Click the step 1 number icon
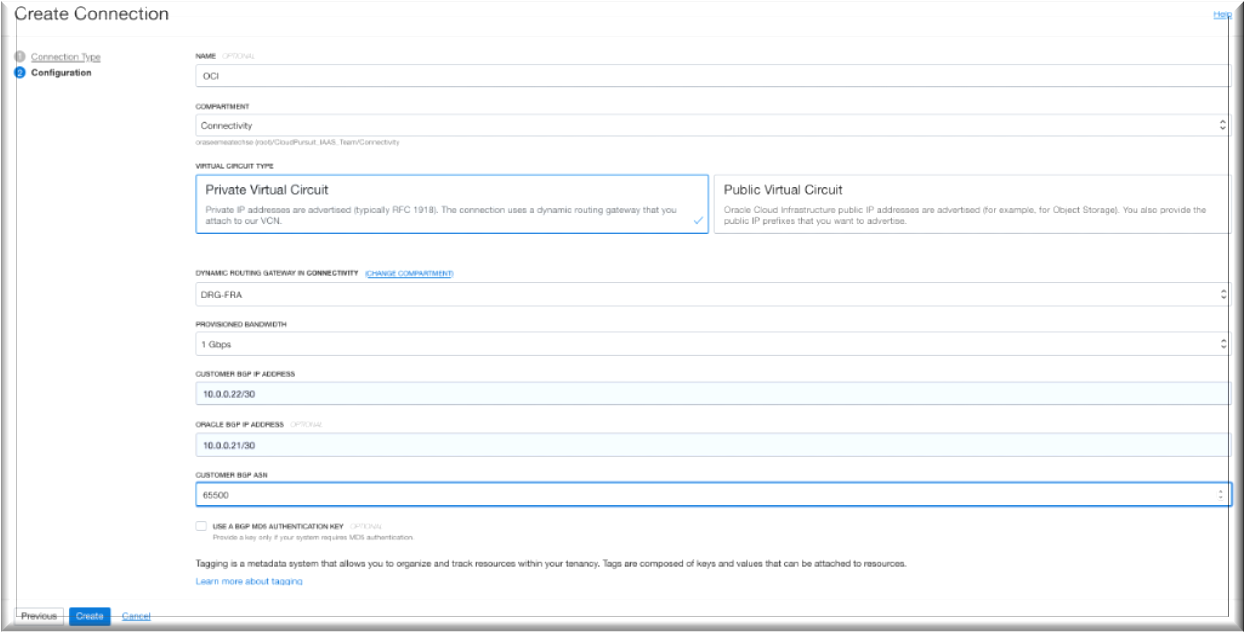The height and width of the screenshot is (633, 1245). click(19, 57)
